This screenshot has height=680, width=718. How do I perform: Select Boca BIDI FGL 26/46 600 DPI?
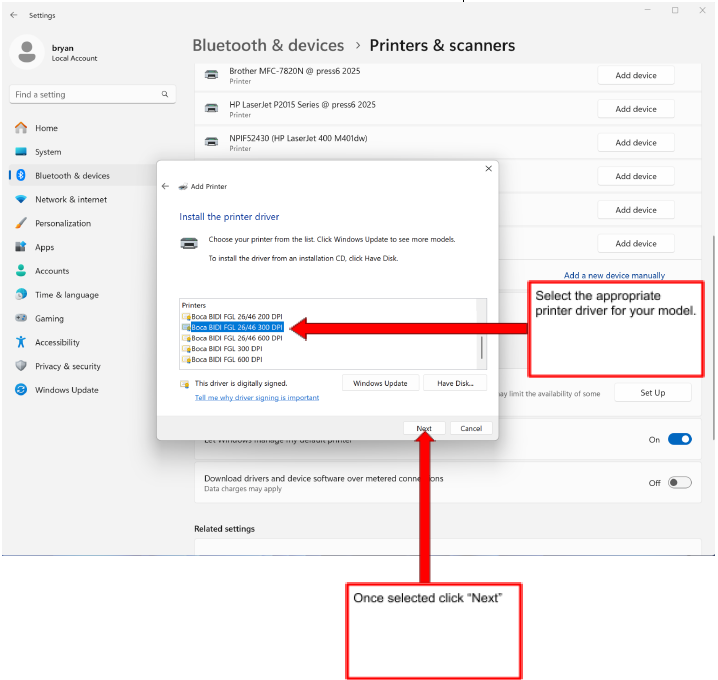click(237, 338)
